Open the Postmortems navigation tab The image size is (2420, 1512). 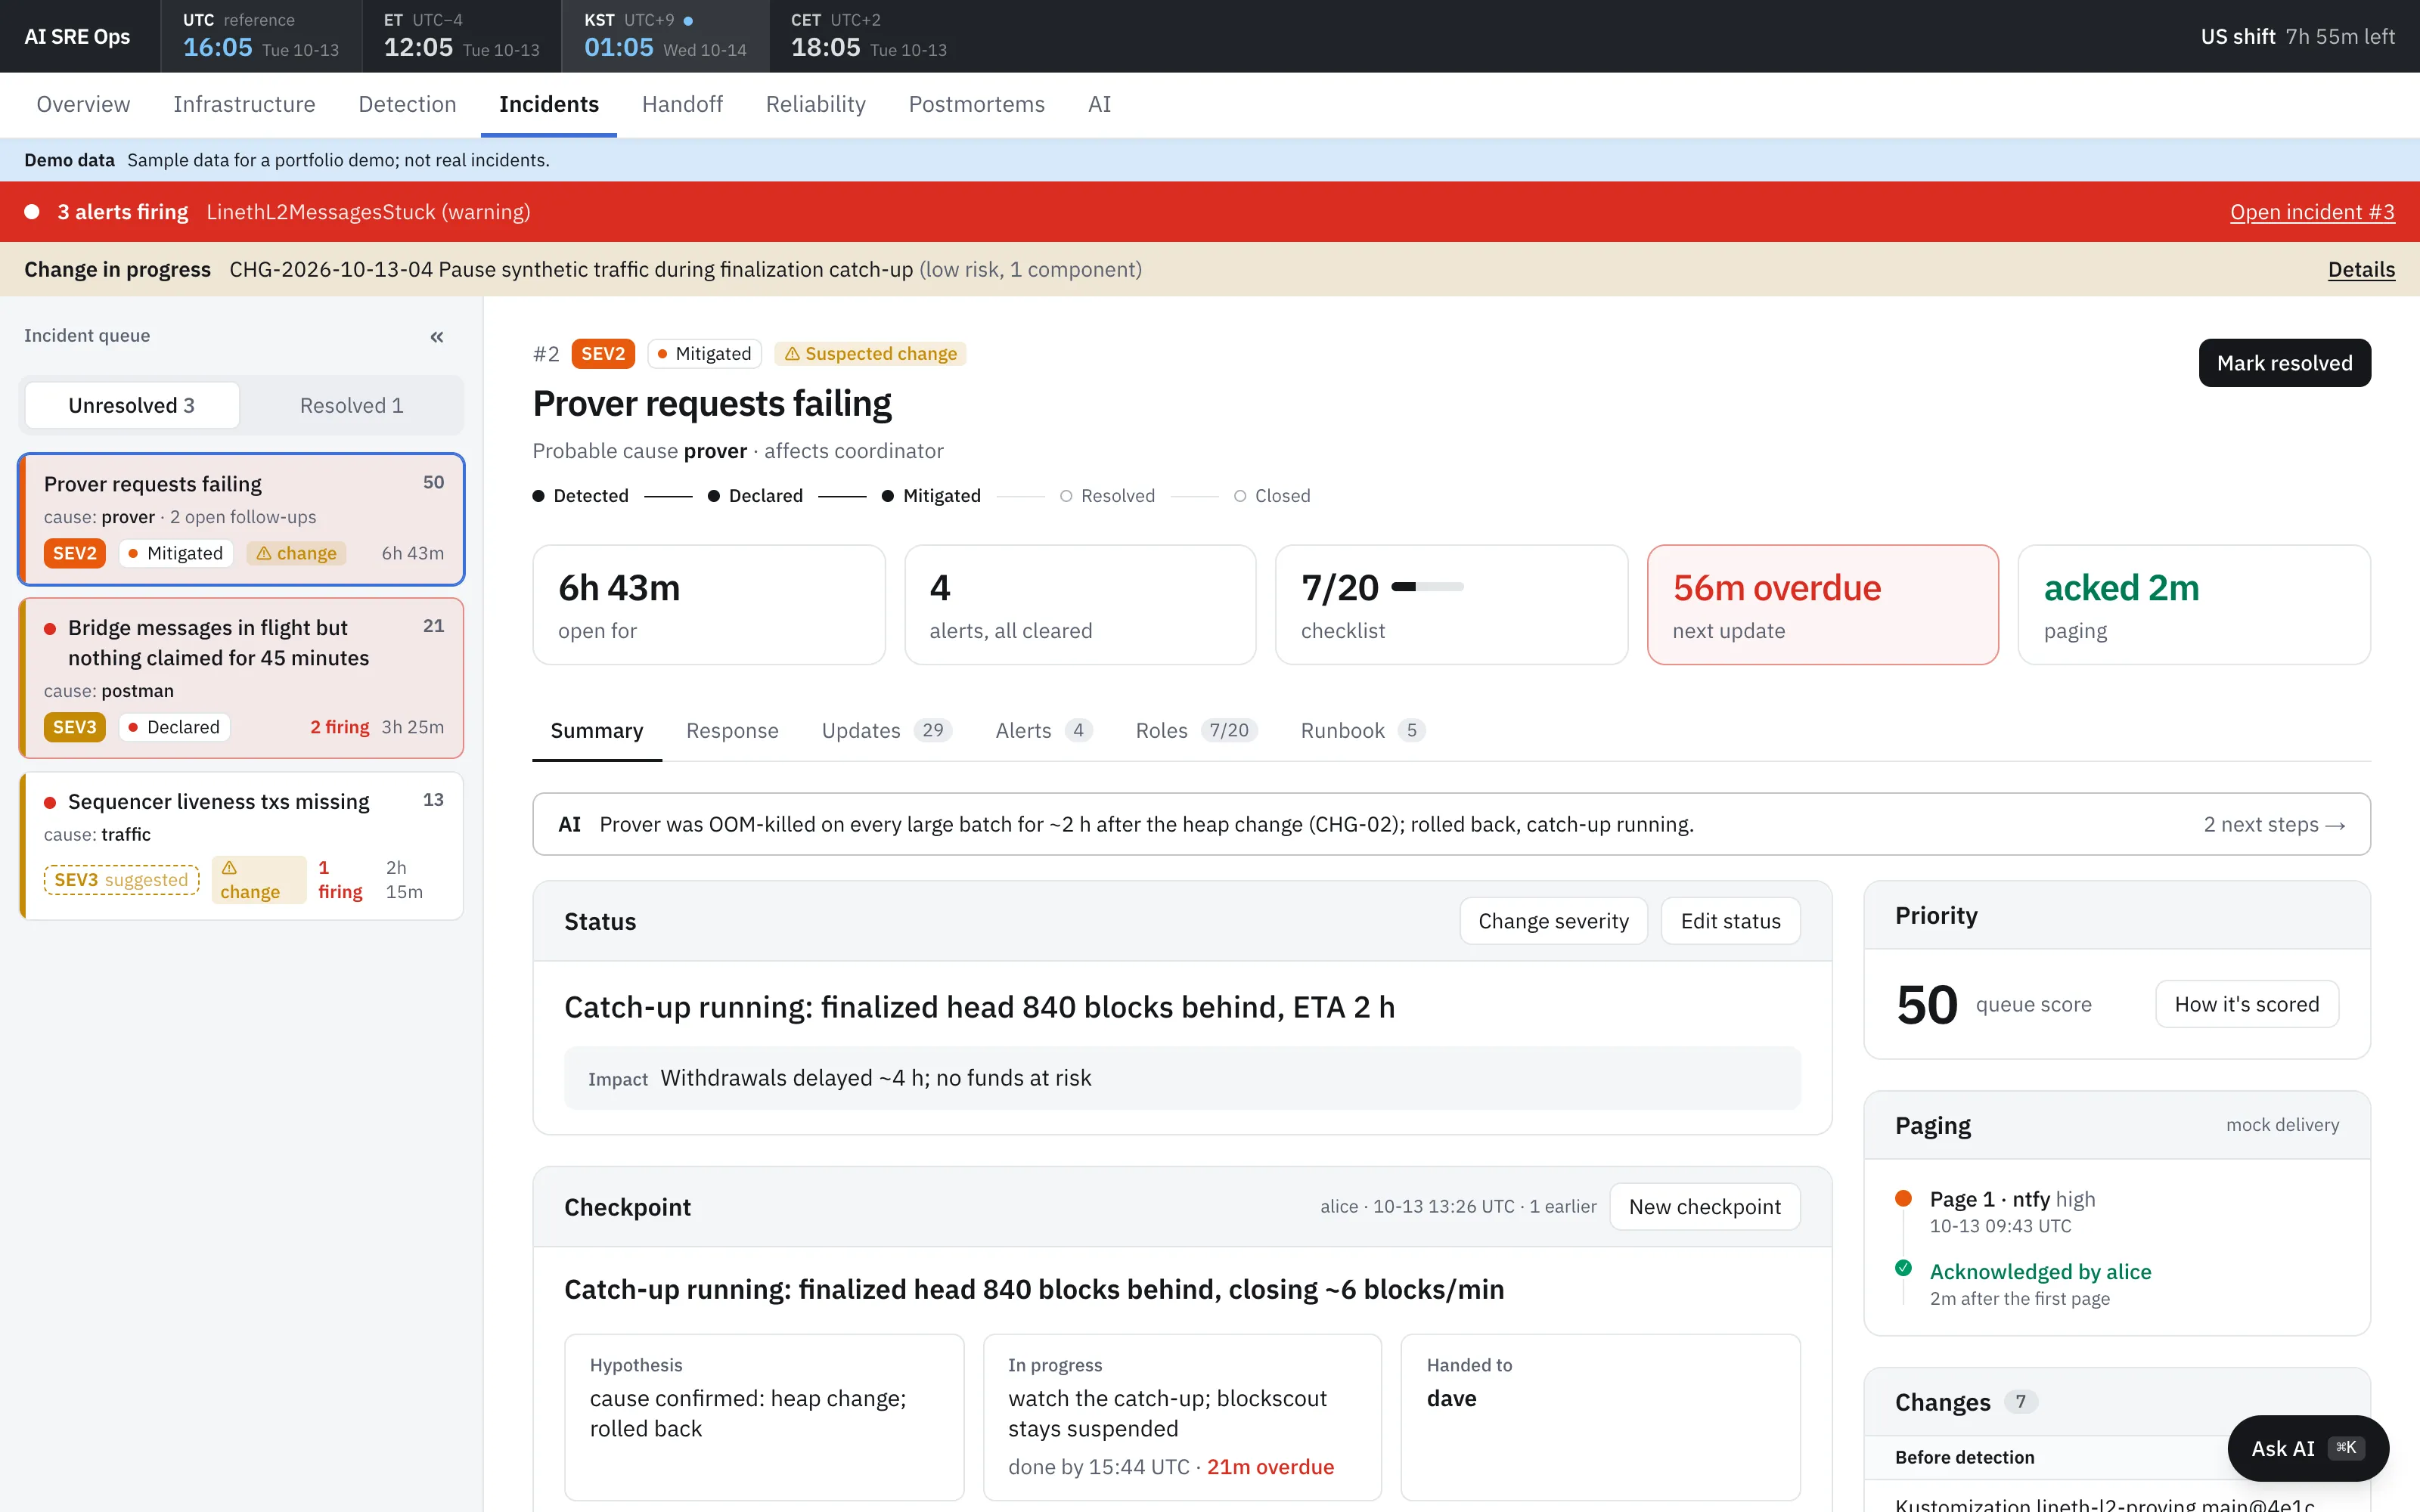tap(976, 104)
